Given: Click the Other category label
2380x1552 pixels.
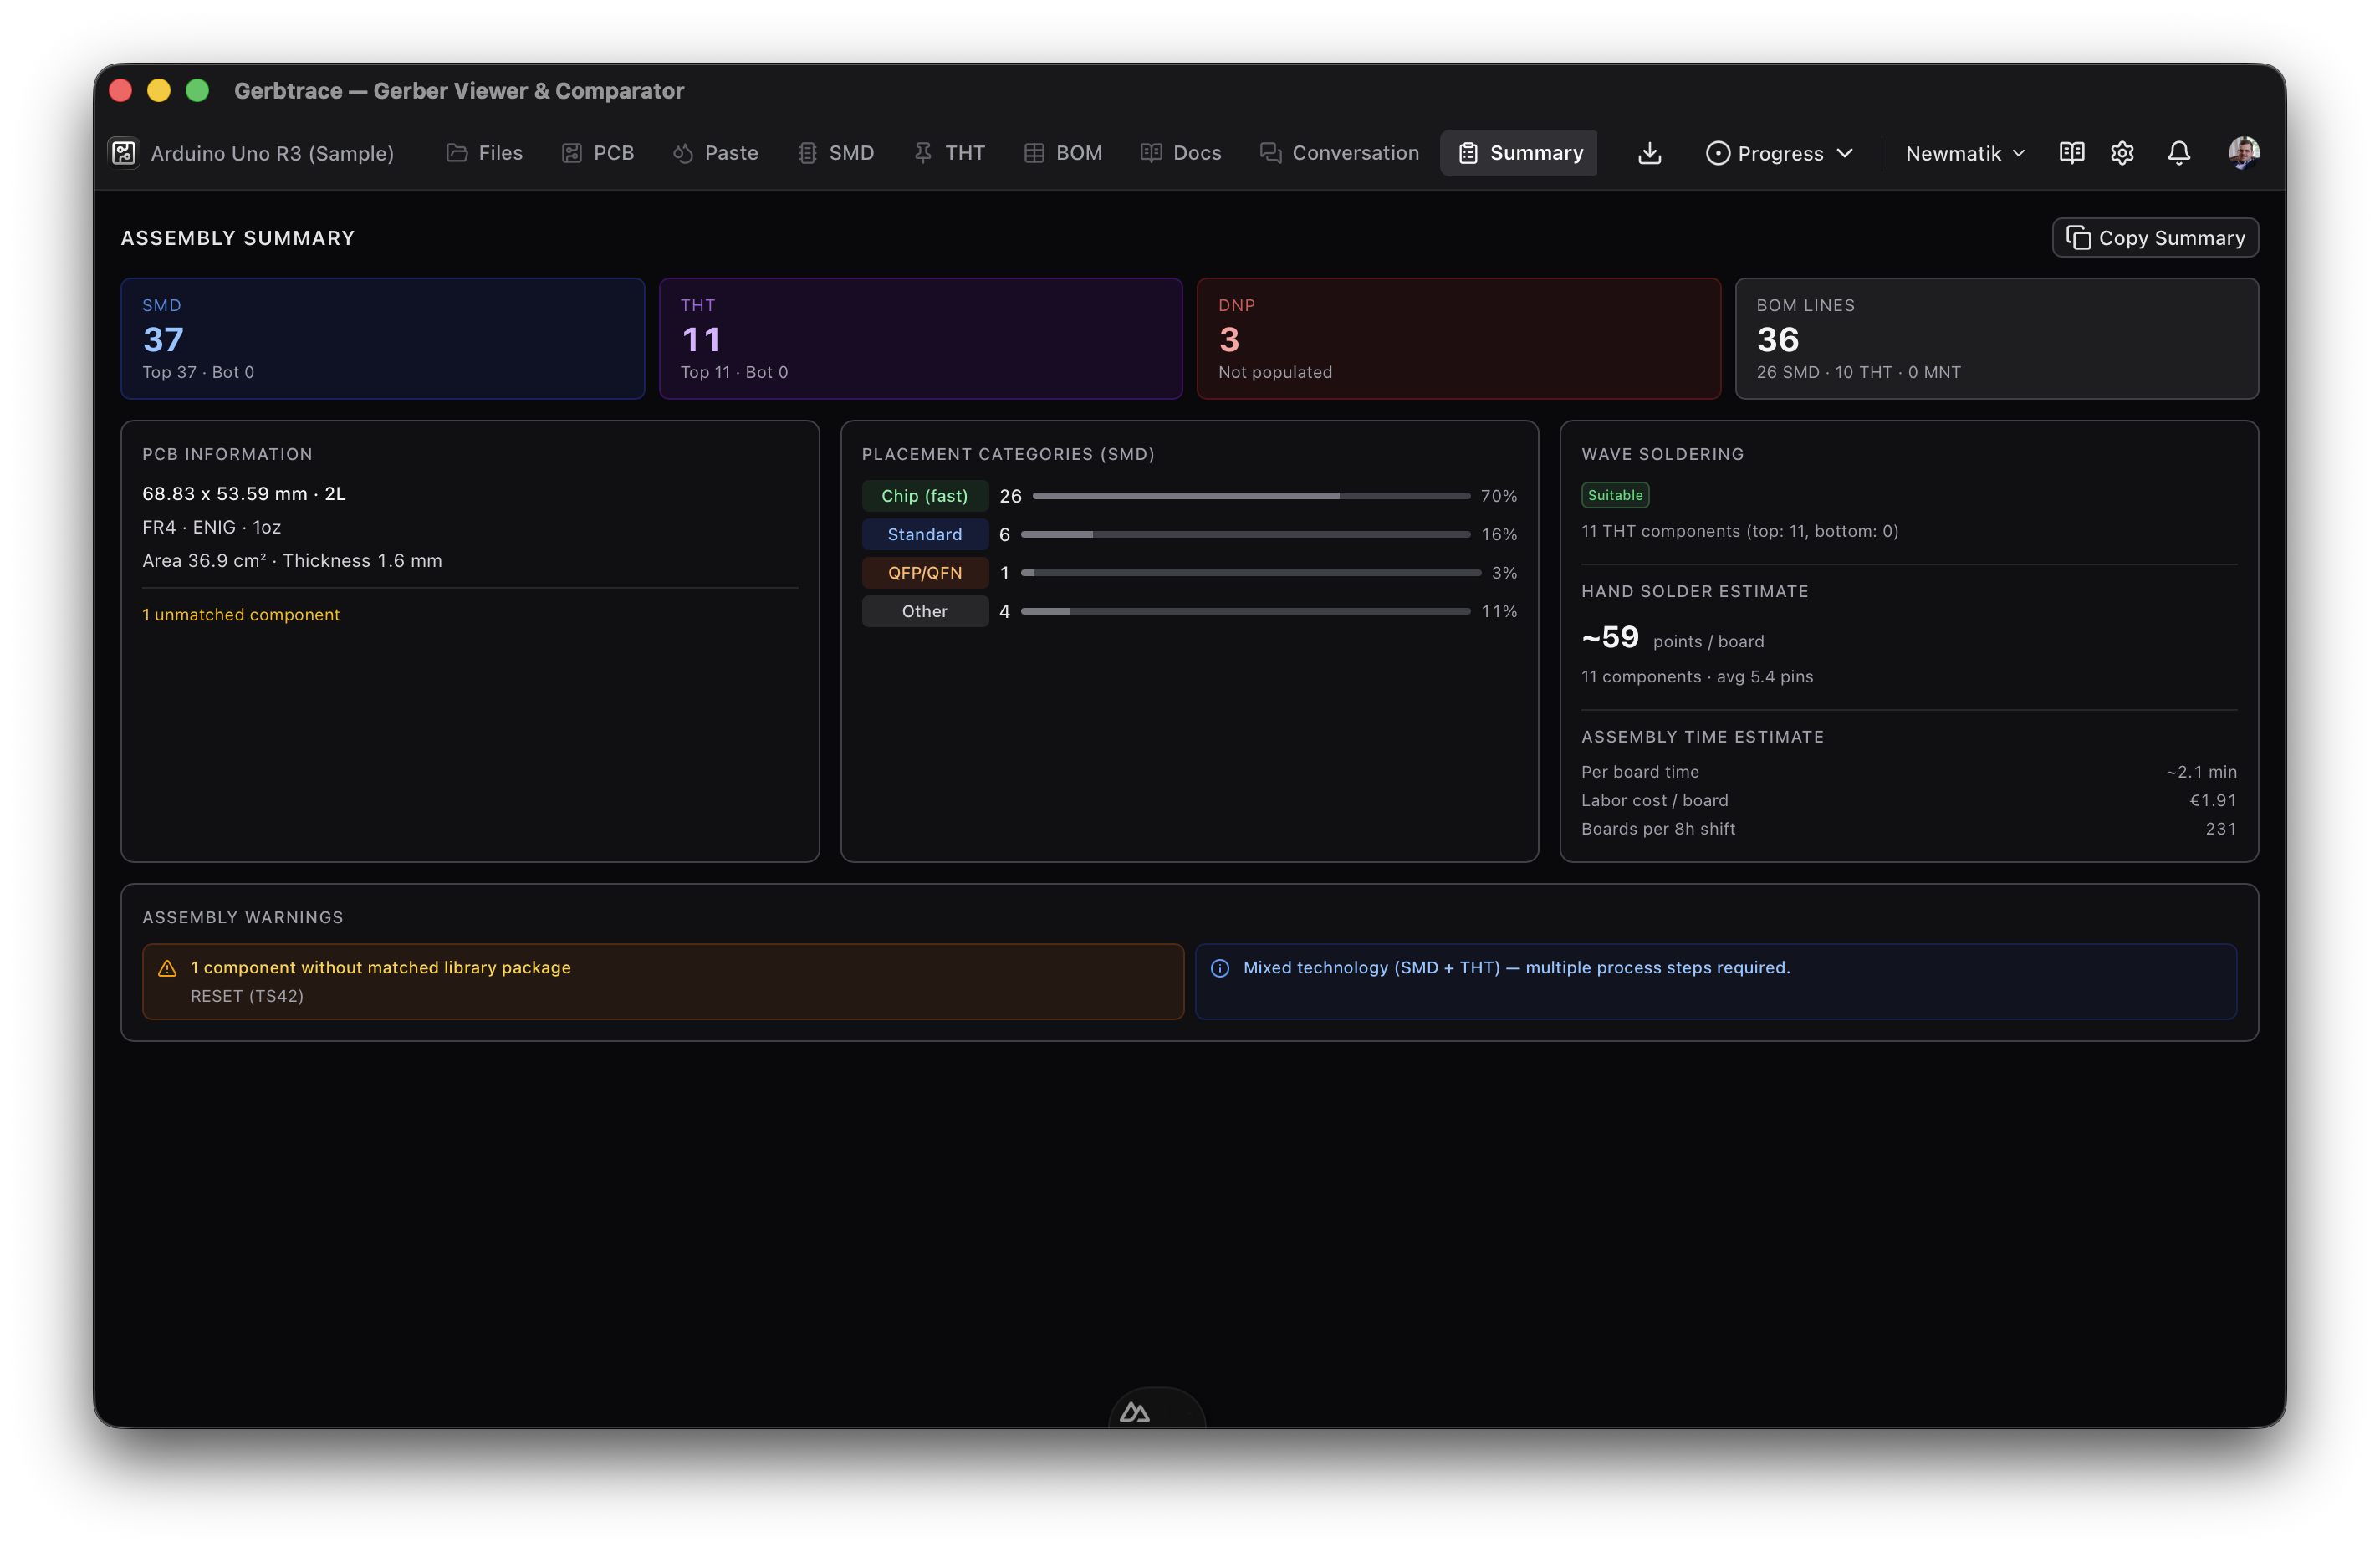Looking at the screenshot, I should pyautogui.click(x=925, y=611).
